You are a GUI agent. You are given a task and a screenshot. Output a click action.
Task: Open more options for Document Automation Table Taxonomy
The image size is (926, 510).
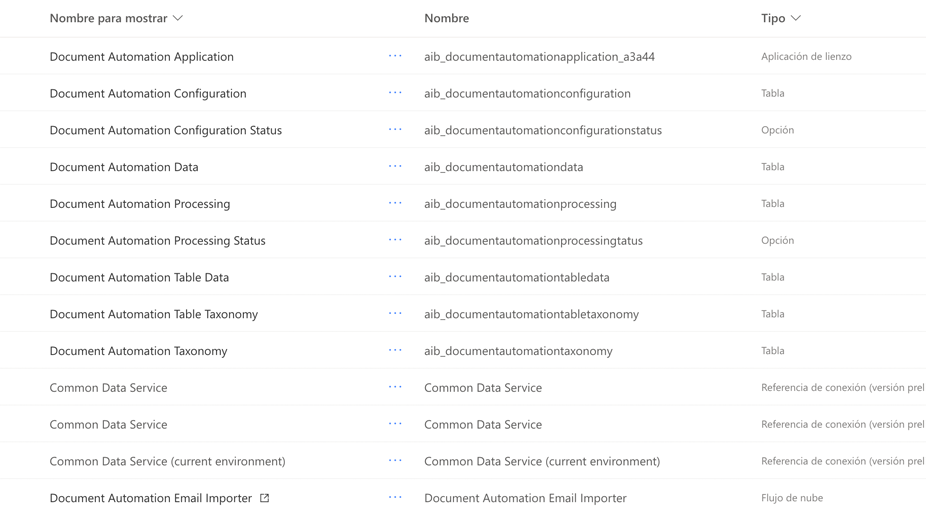pos(395,313)
